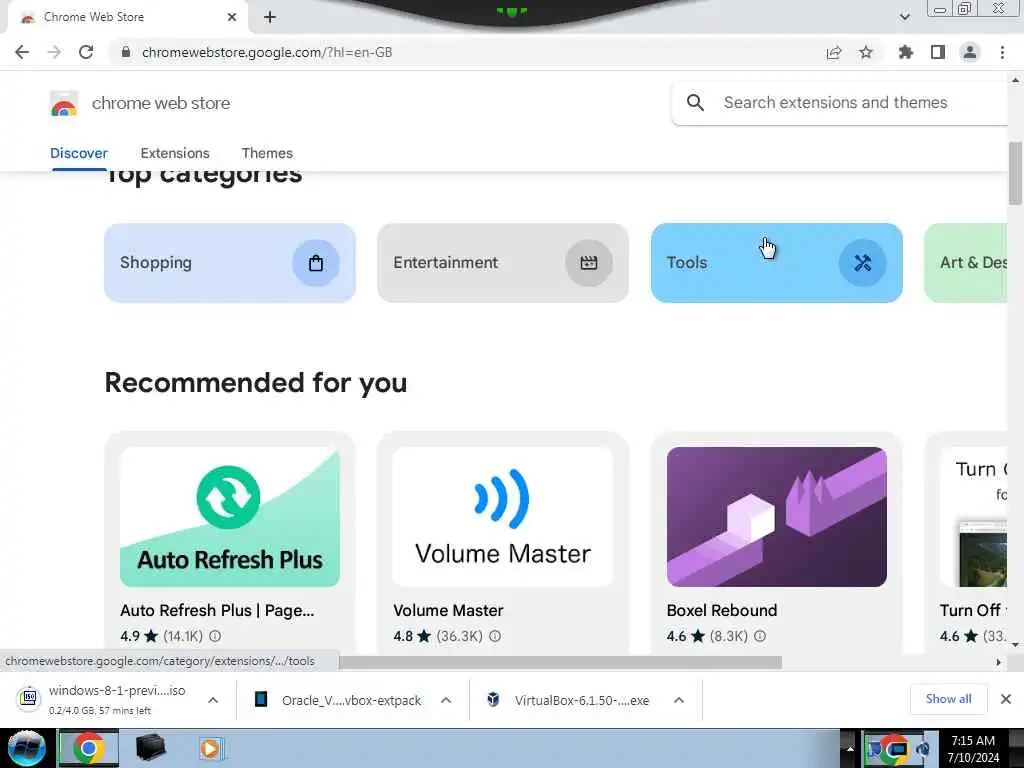This screenshot has width=1024, height=768.
Task: Click the Tools wrench icon
Action: coord(862,263)
